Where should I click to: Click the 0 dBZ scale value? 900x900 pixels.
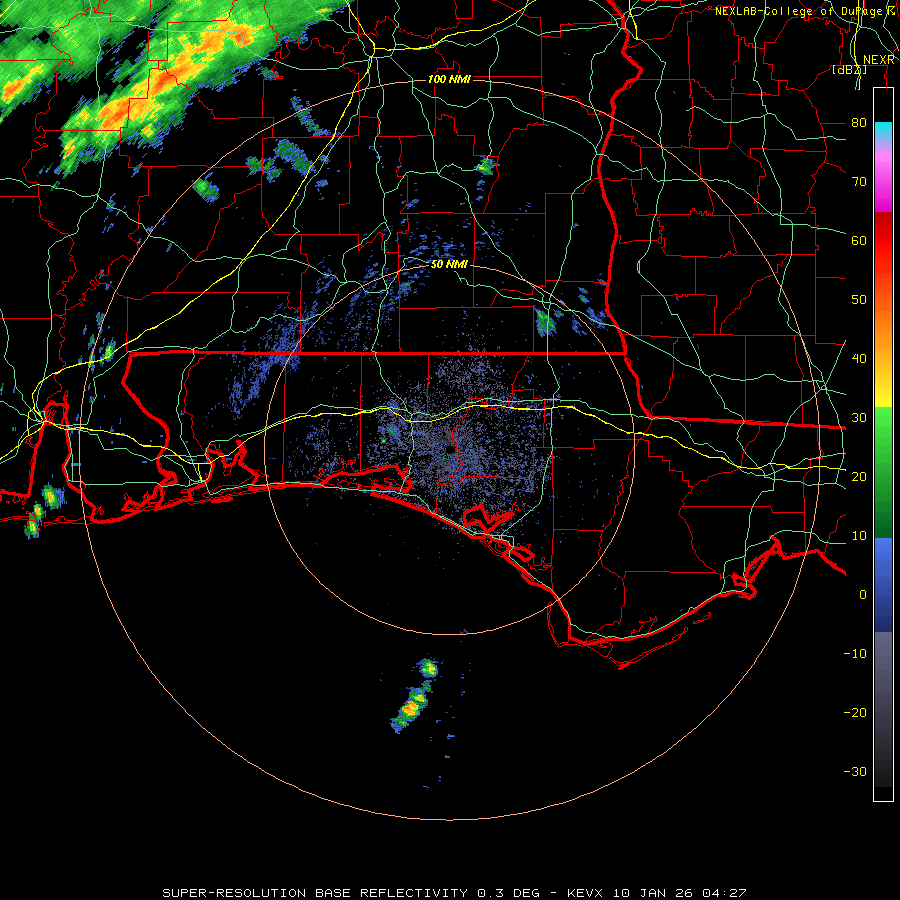[x=863, y=595]
